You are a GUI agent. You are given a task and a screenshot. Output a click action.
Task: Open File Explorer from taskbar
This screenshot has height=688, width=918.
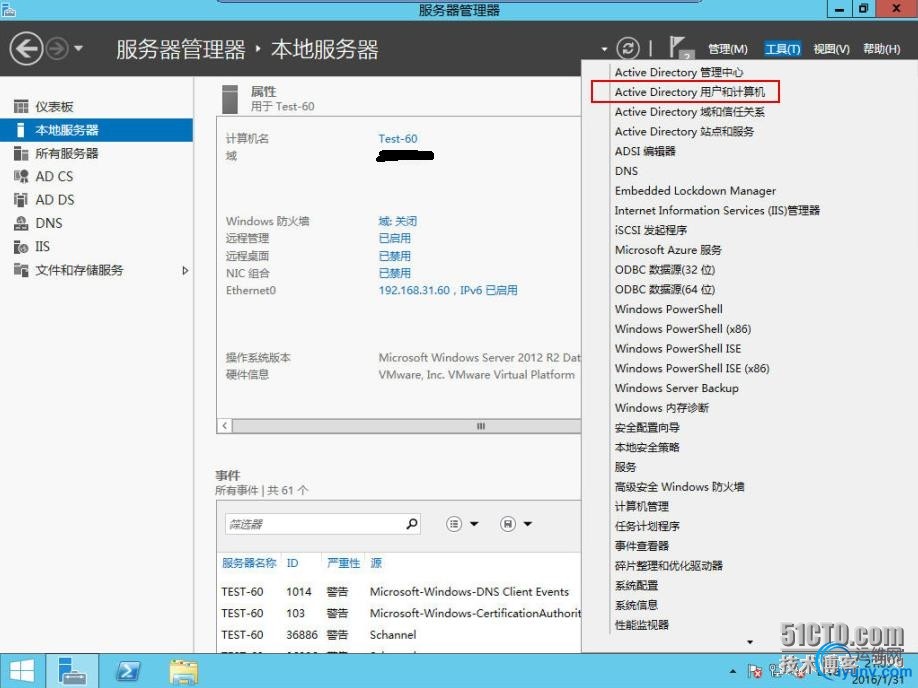pyautogui.click(x=184, y=671)
